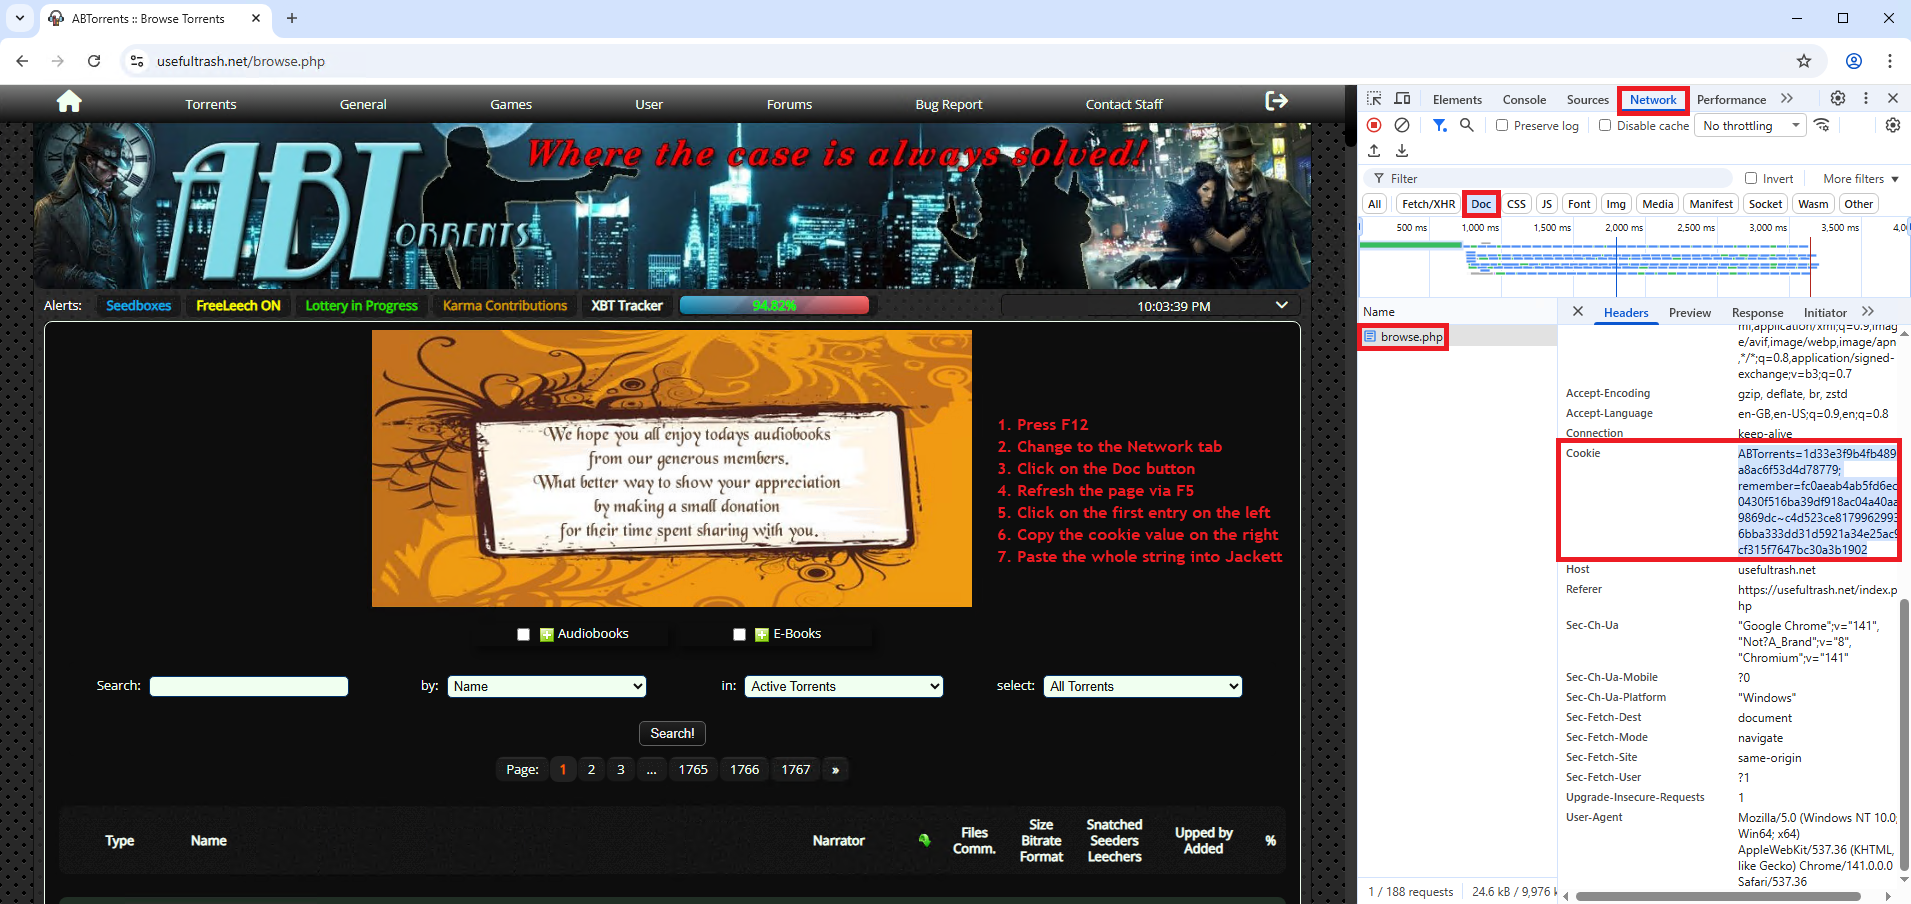Viewport: 1911px width, 904px height.
Task: Open the DevTools customize three-dot menu
Action: (x=1866, y=98)
